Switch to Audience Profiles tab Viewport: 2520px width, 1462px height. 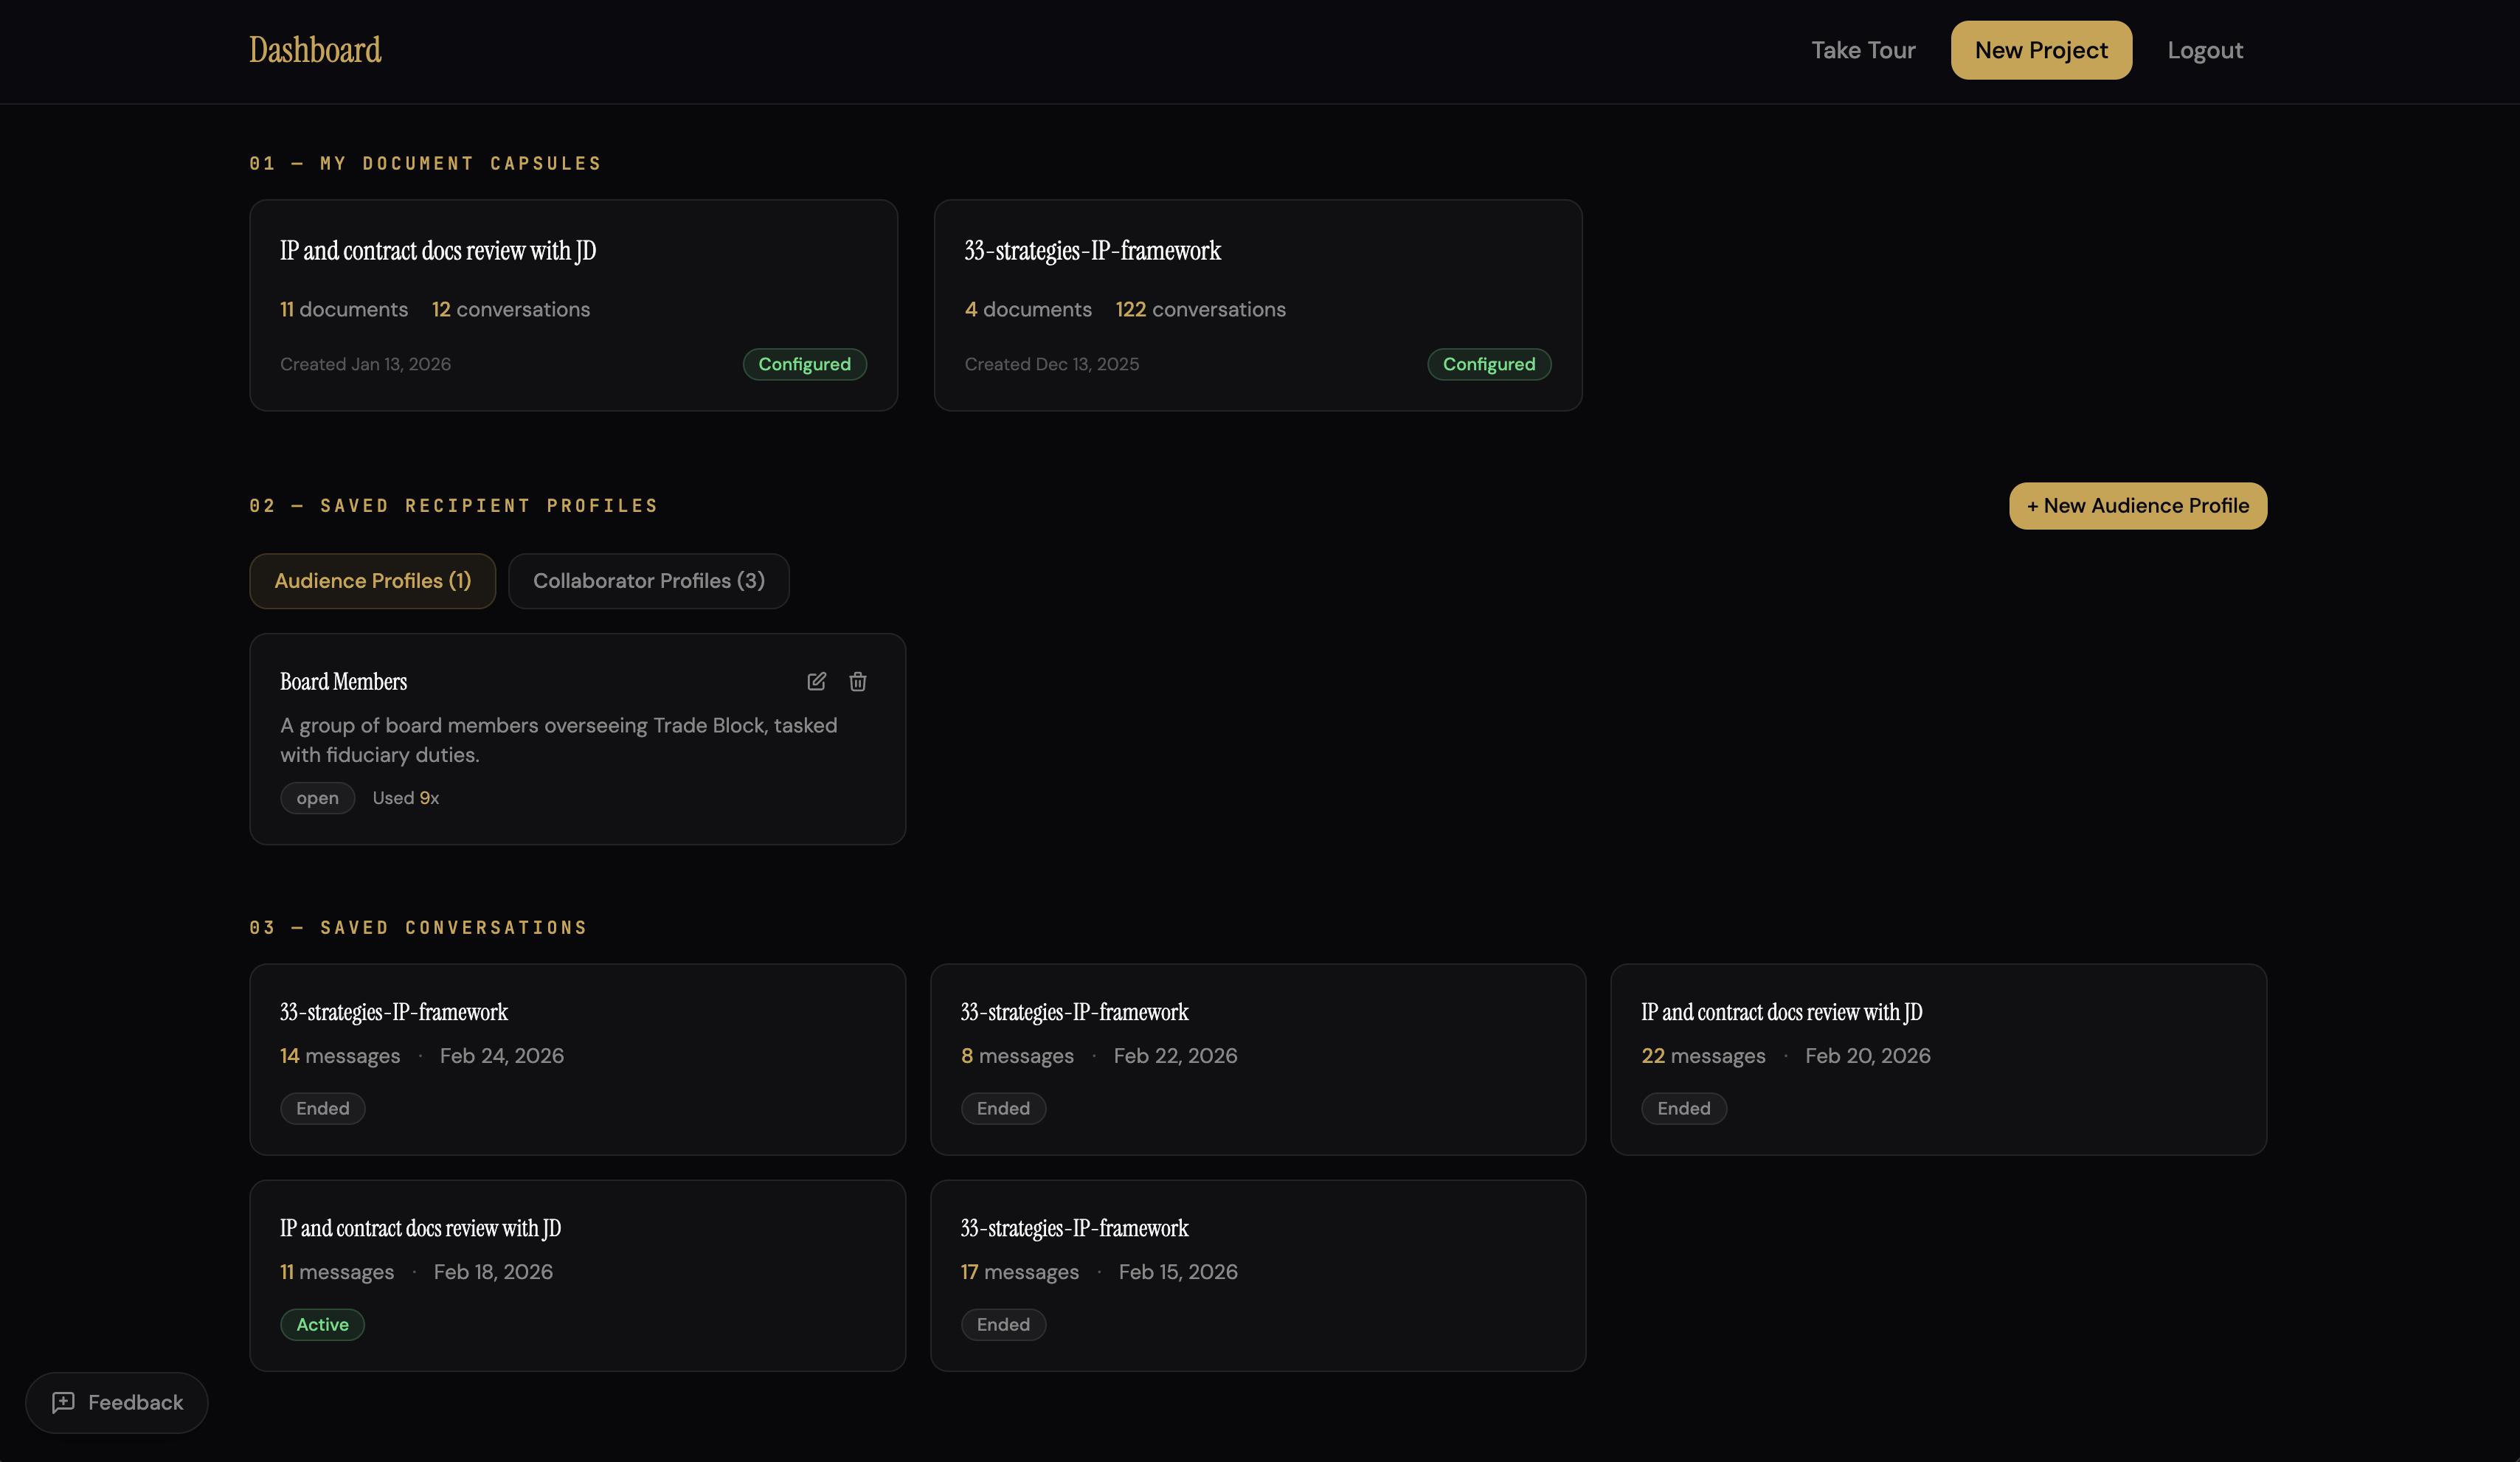tap(372, 581)
